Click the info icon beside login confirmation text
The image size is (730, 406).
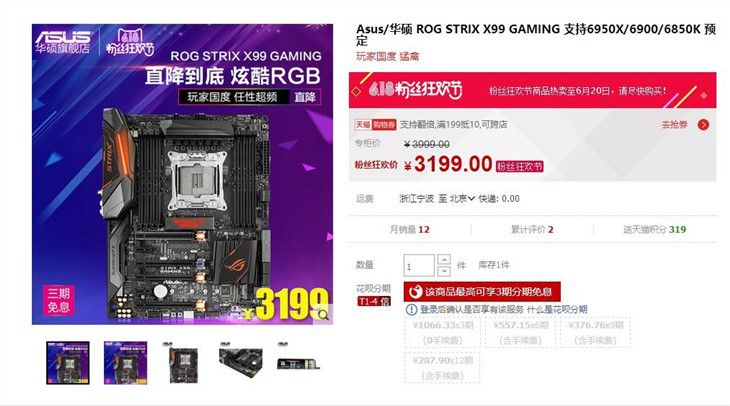411,310
